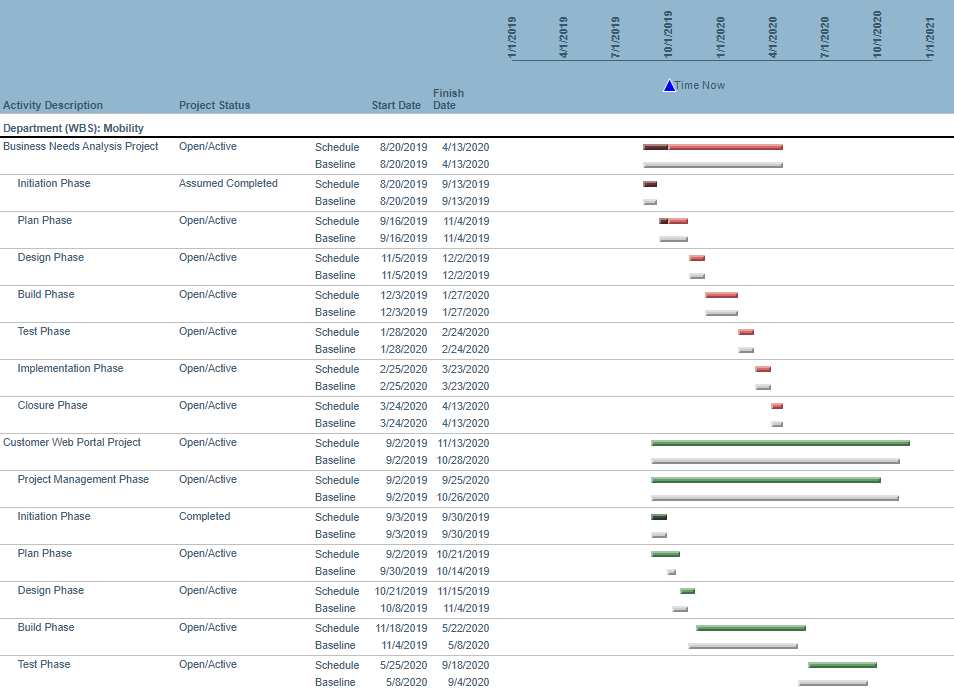Click the 2/25/2020 schedule start date
Screen dimensions: 954x691
403,369
